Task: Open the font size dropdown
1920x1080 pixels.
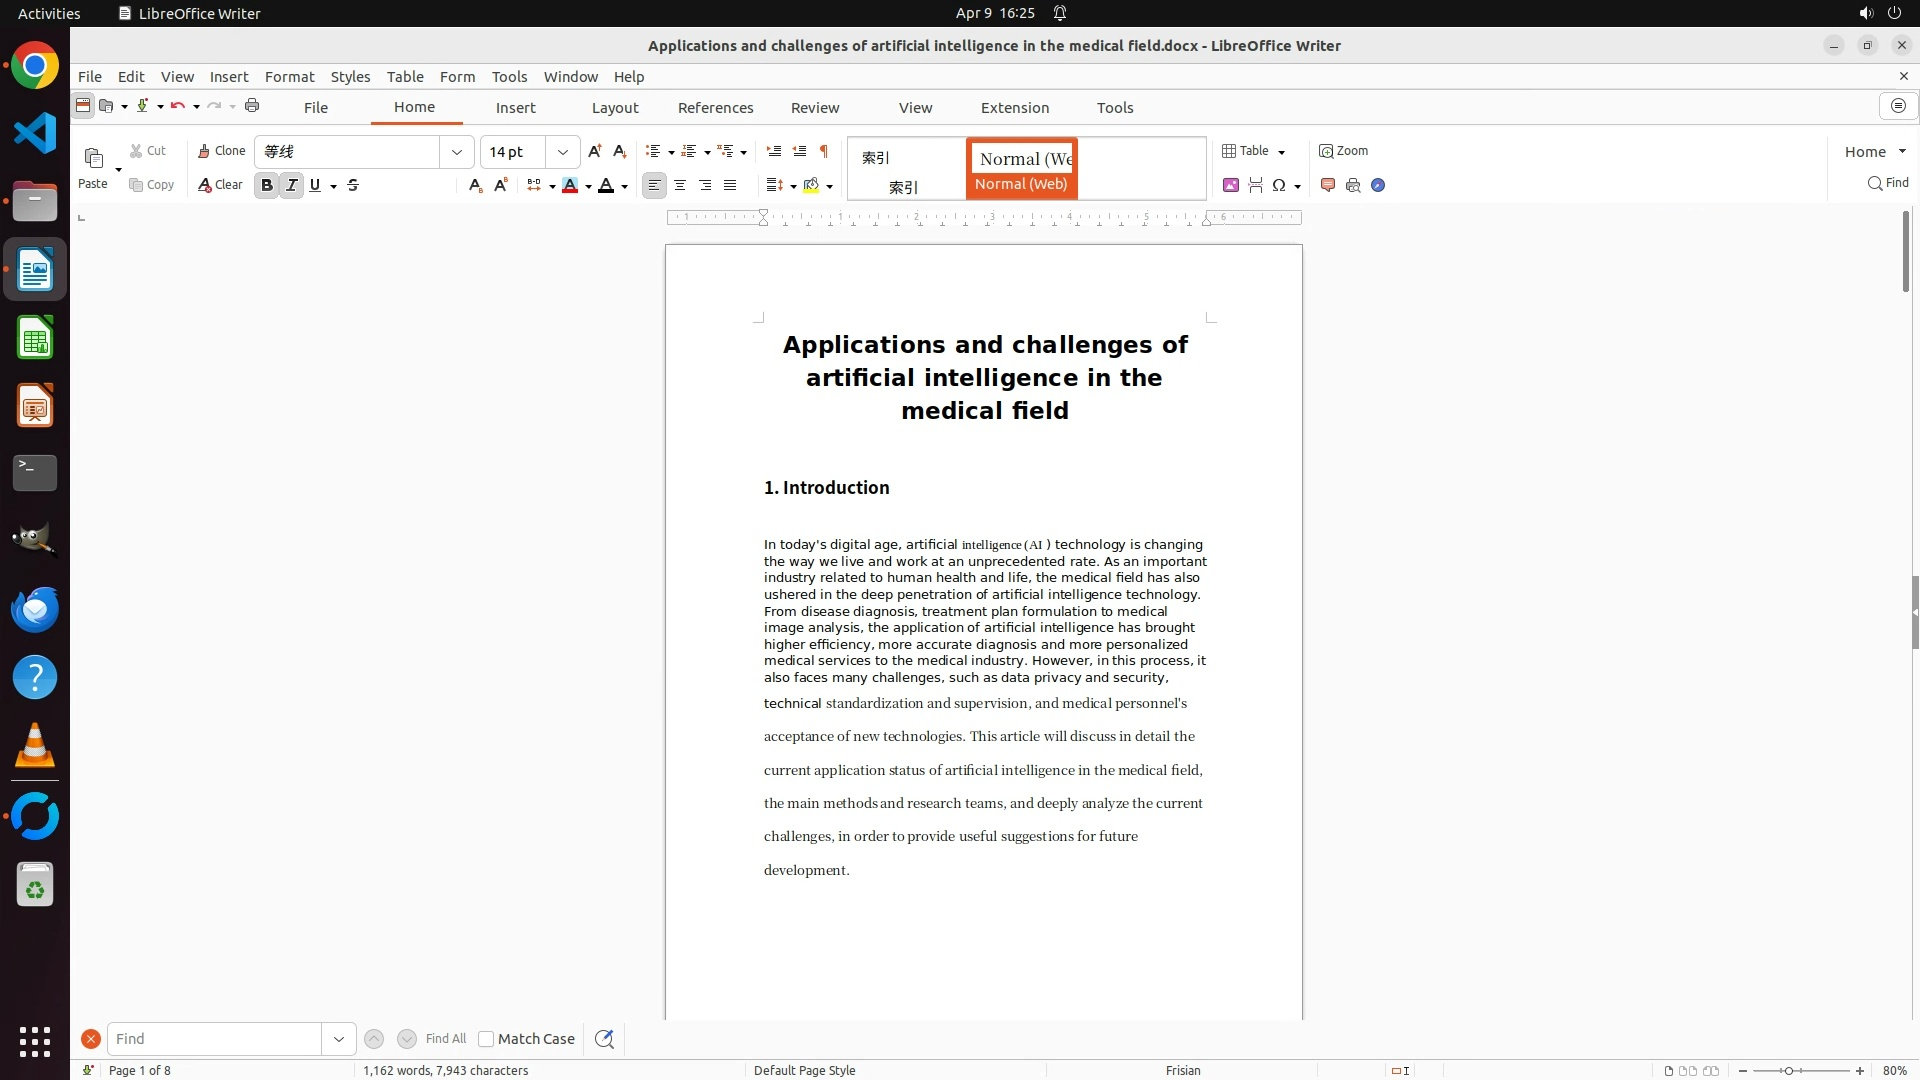Action: 563,152
